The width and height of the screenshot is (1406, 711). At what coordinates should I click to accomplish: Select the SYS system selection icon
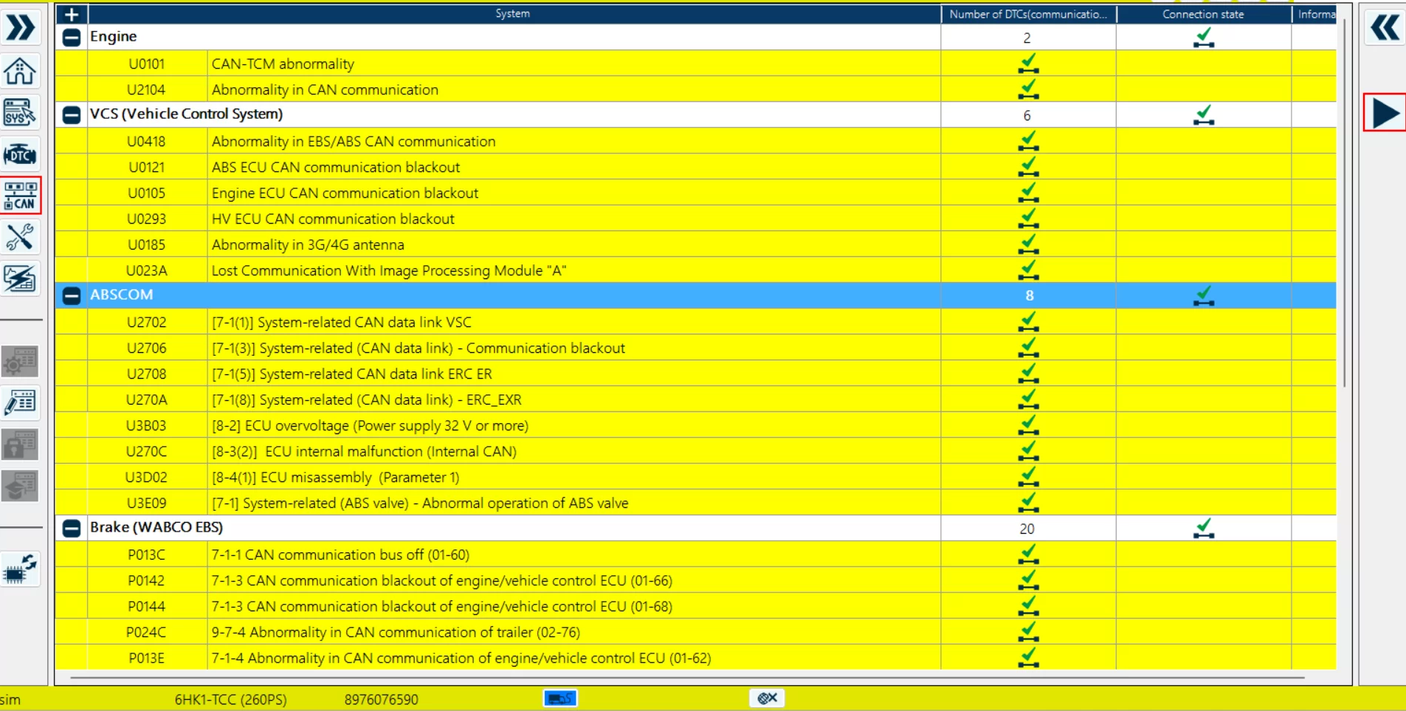pyautogui.click(x=20, y=113)
